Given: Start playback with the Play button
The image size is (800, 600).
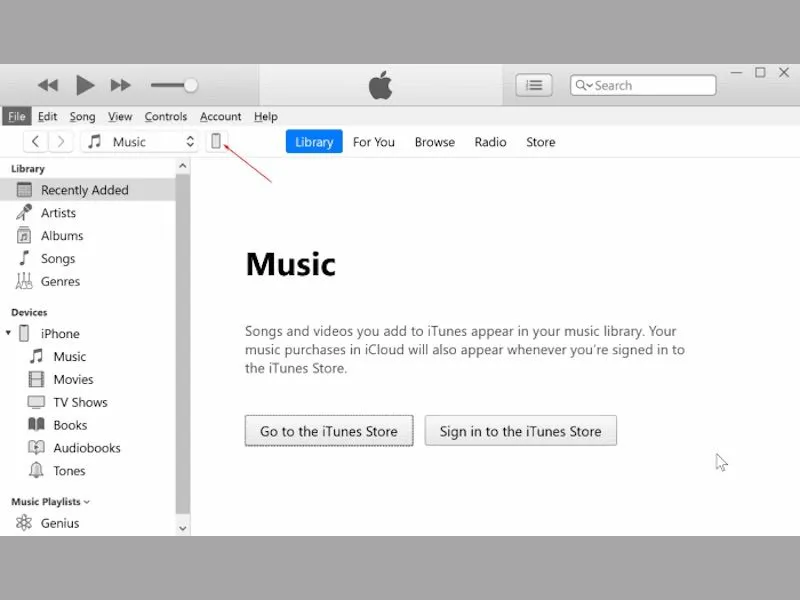Looking at the screenshot, I should 85,85.
